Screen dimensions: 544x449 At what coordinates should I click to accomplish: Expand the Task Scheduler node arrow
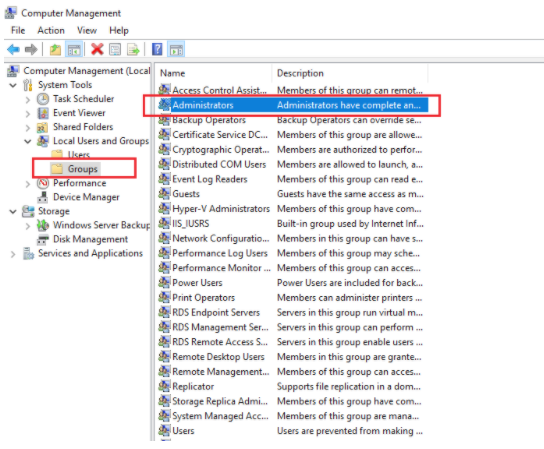[x=28, y=100]
